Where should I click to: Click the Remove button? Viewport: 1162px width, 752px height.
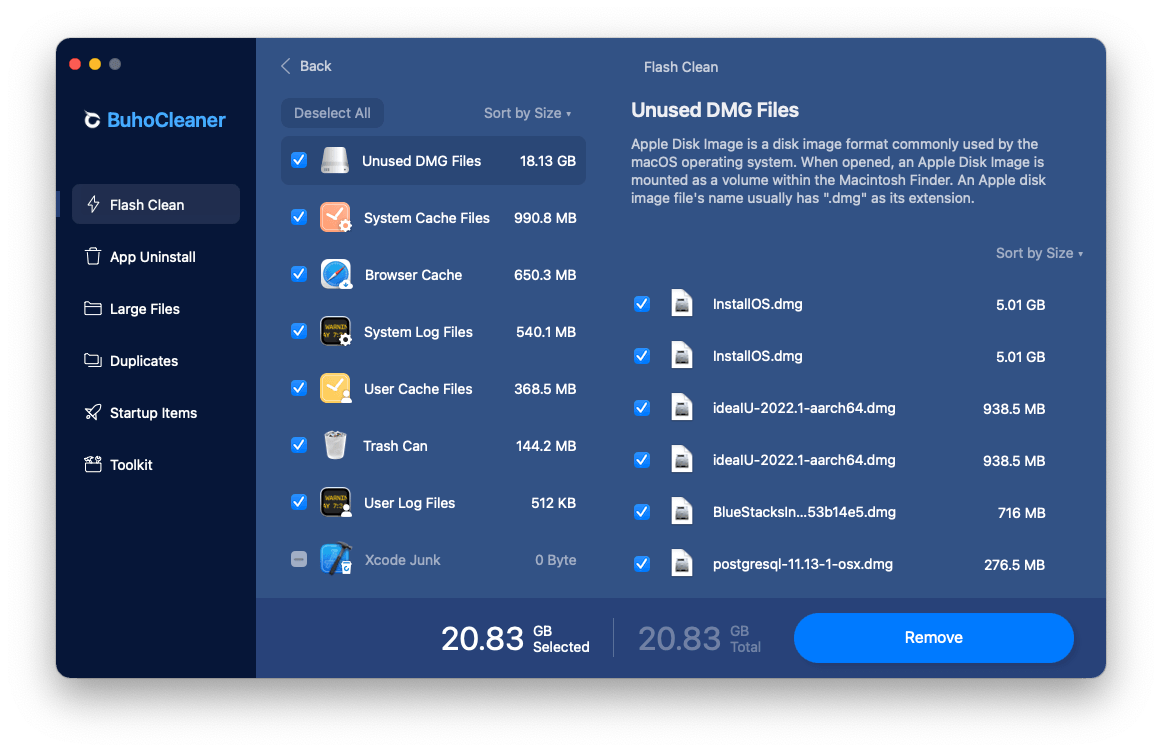coord(934,638)
